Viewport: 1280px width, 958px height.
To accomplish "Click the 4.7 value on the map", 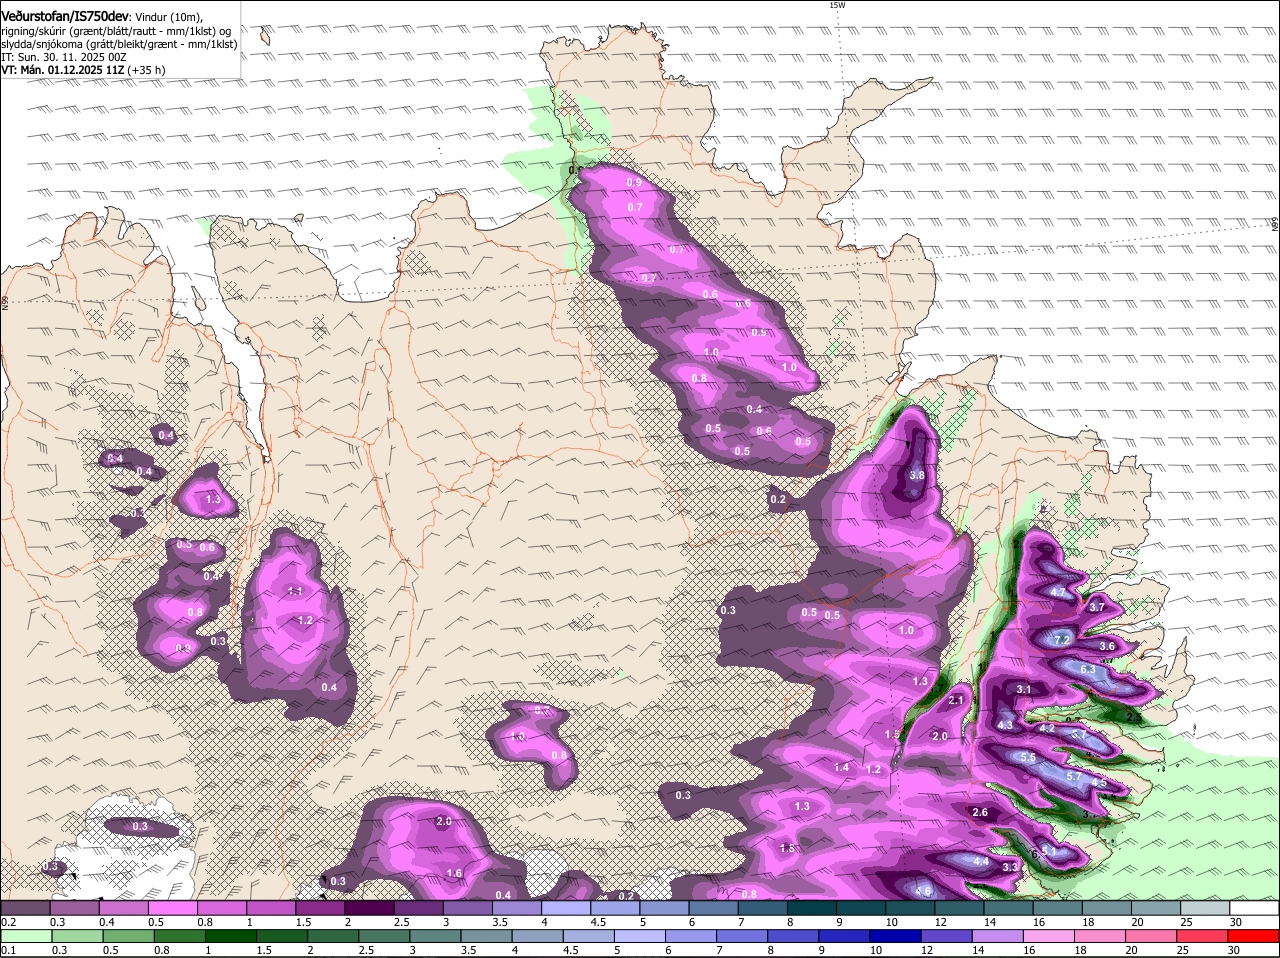I will (1058, 592).
